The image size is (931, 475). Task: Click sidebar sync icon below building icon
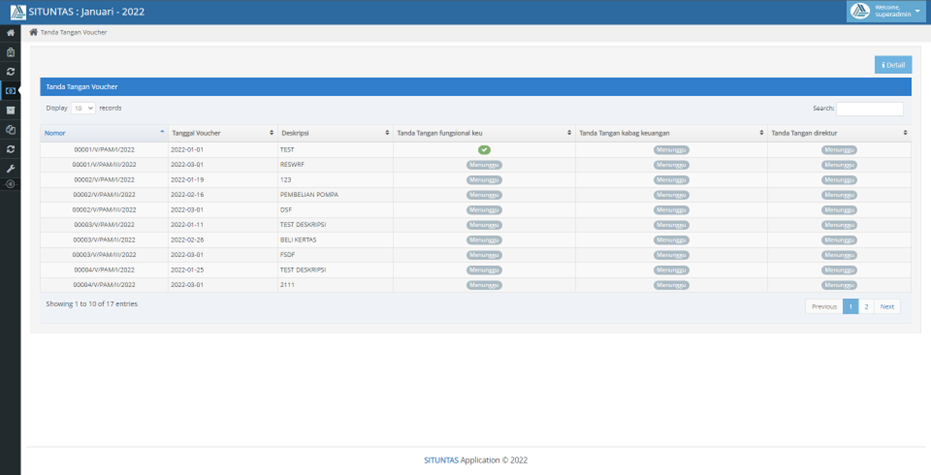[10, 71]
